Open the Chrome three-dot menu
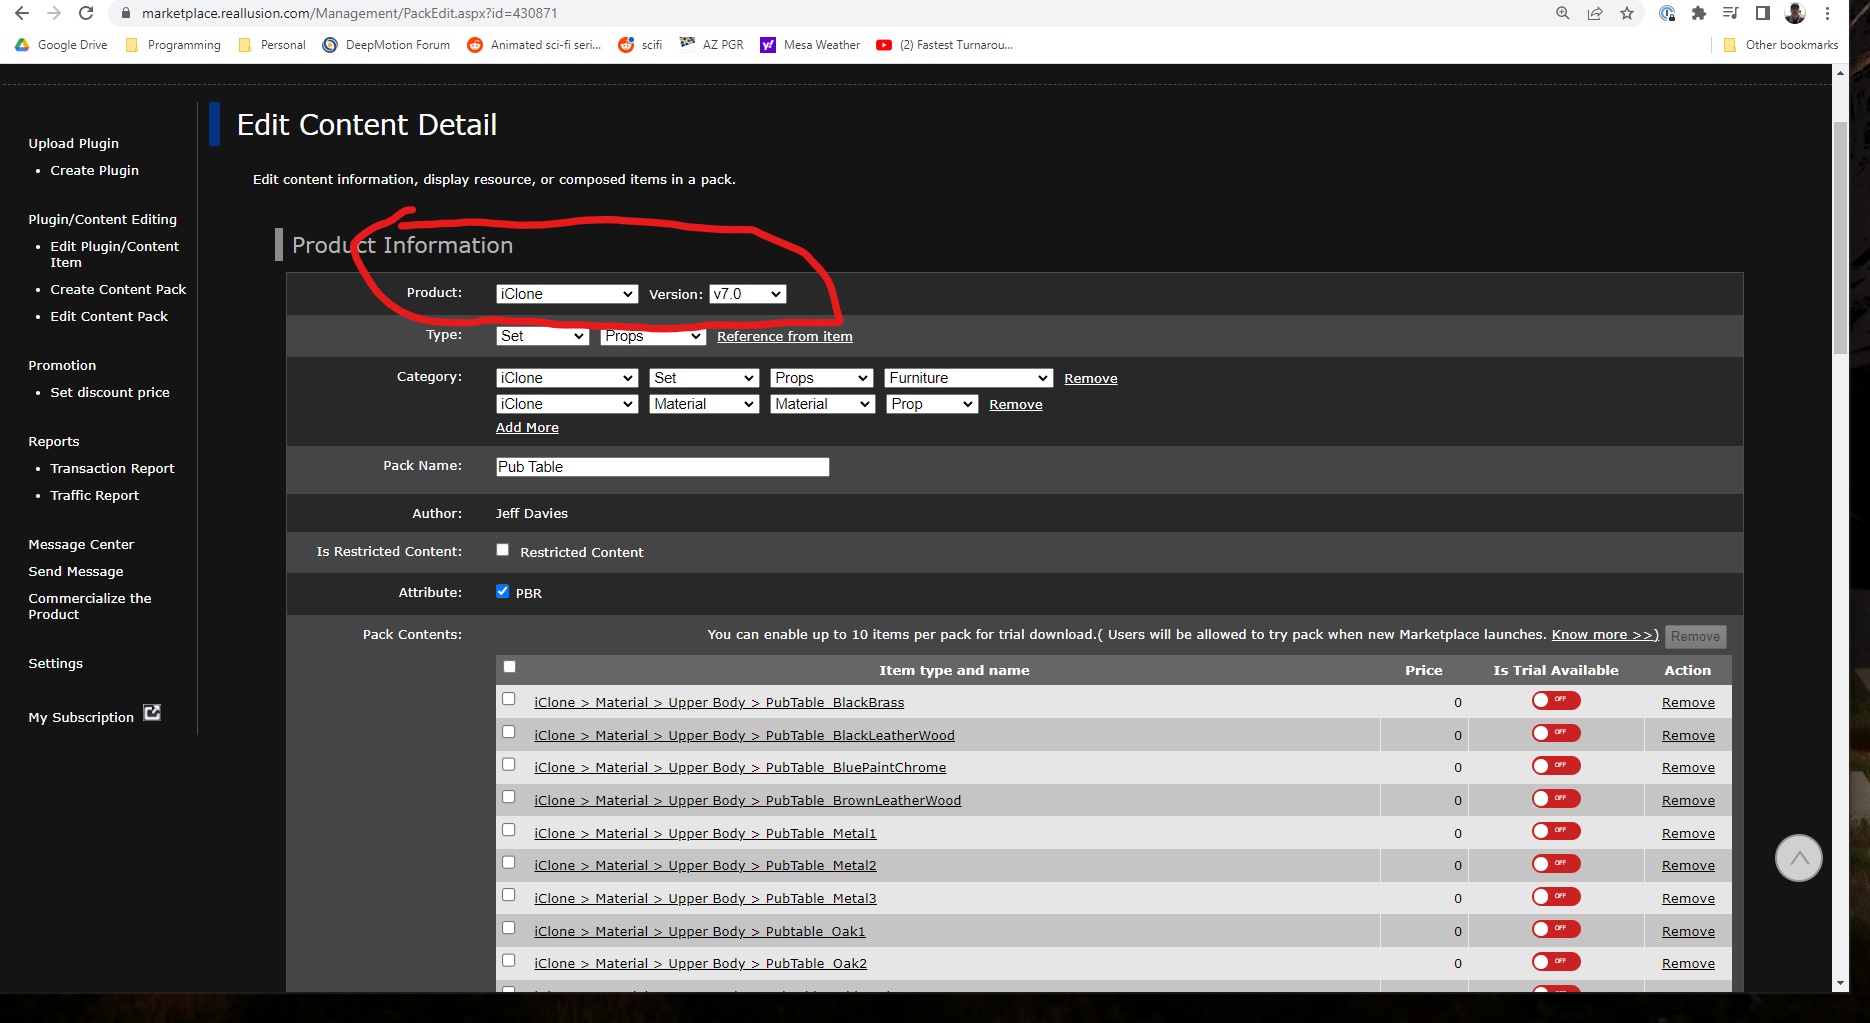Viewport: 1870px width, 1023px height. coord(1828,13)
